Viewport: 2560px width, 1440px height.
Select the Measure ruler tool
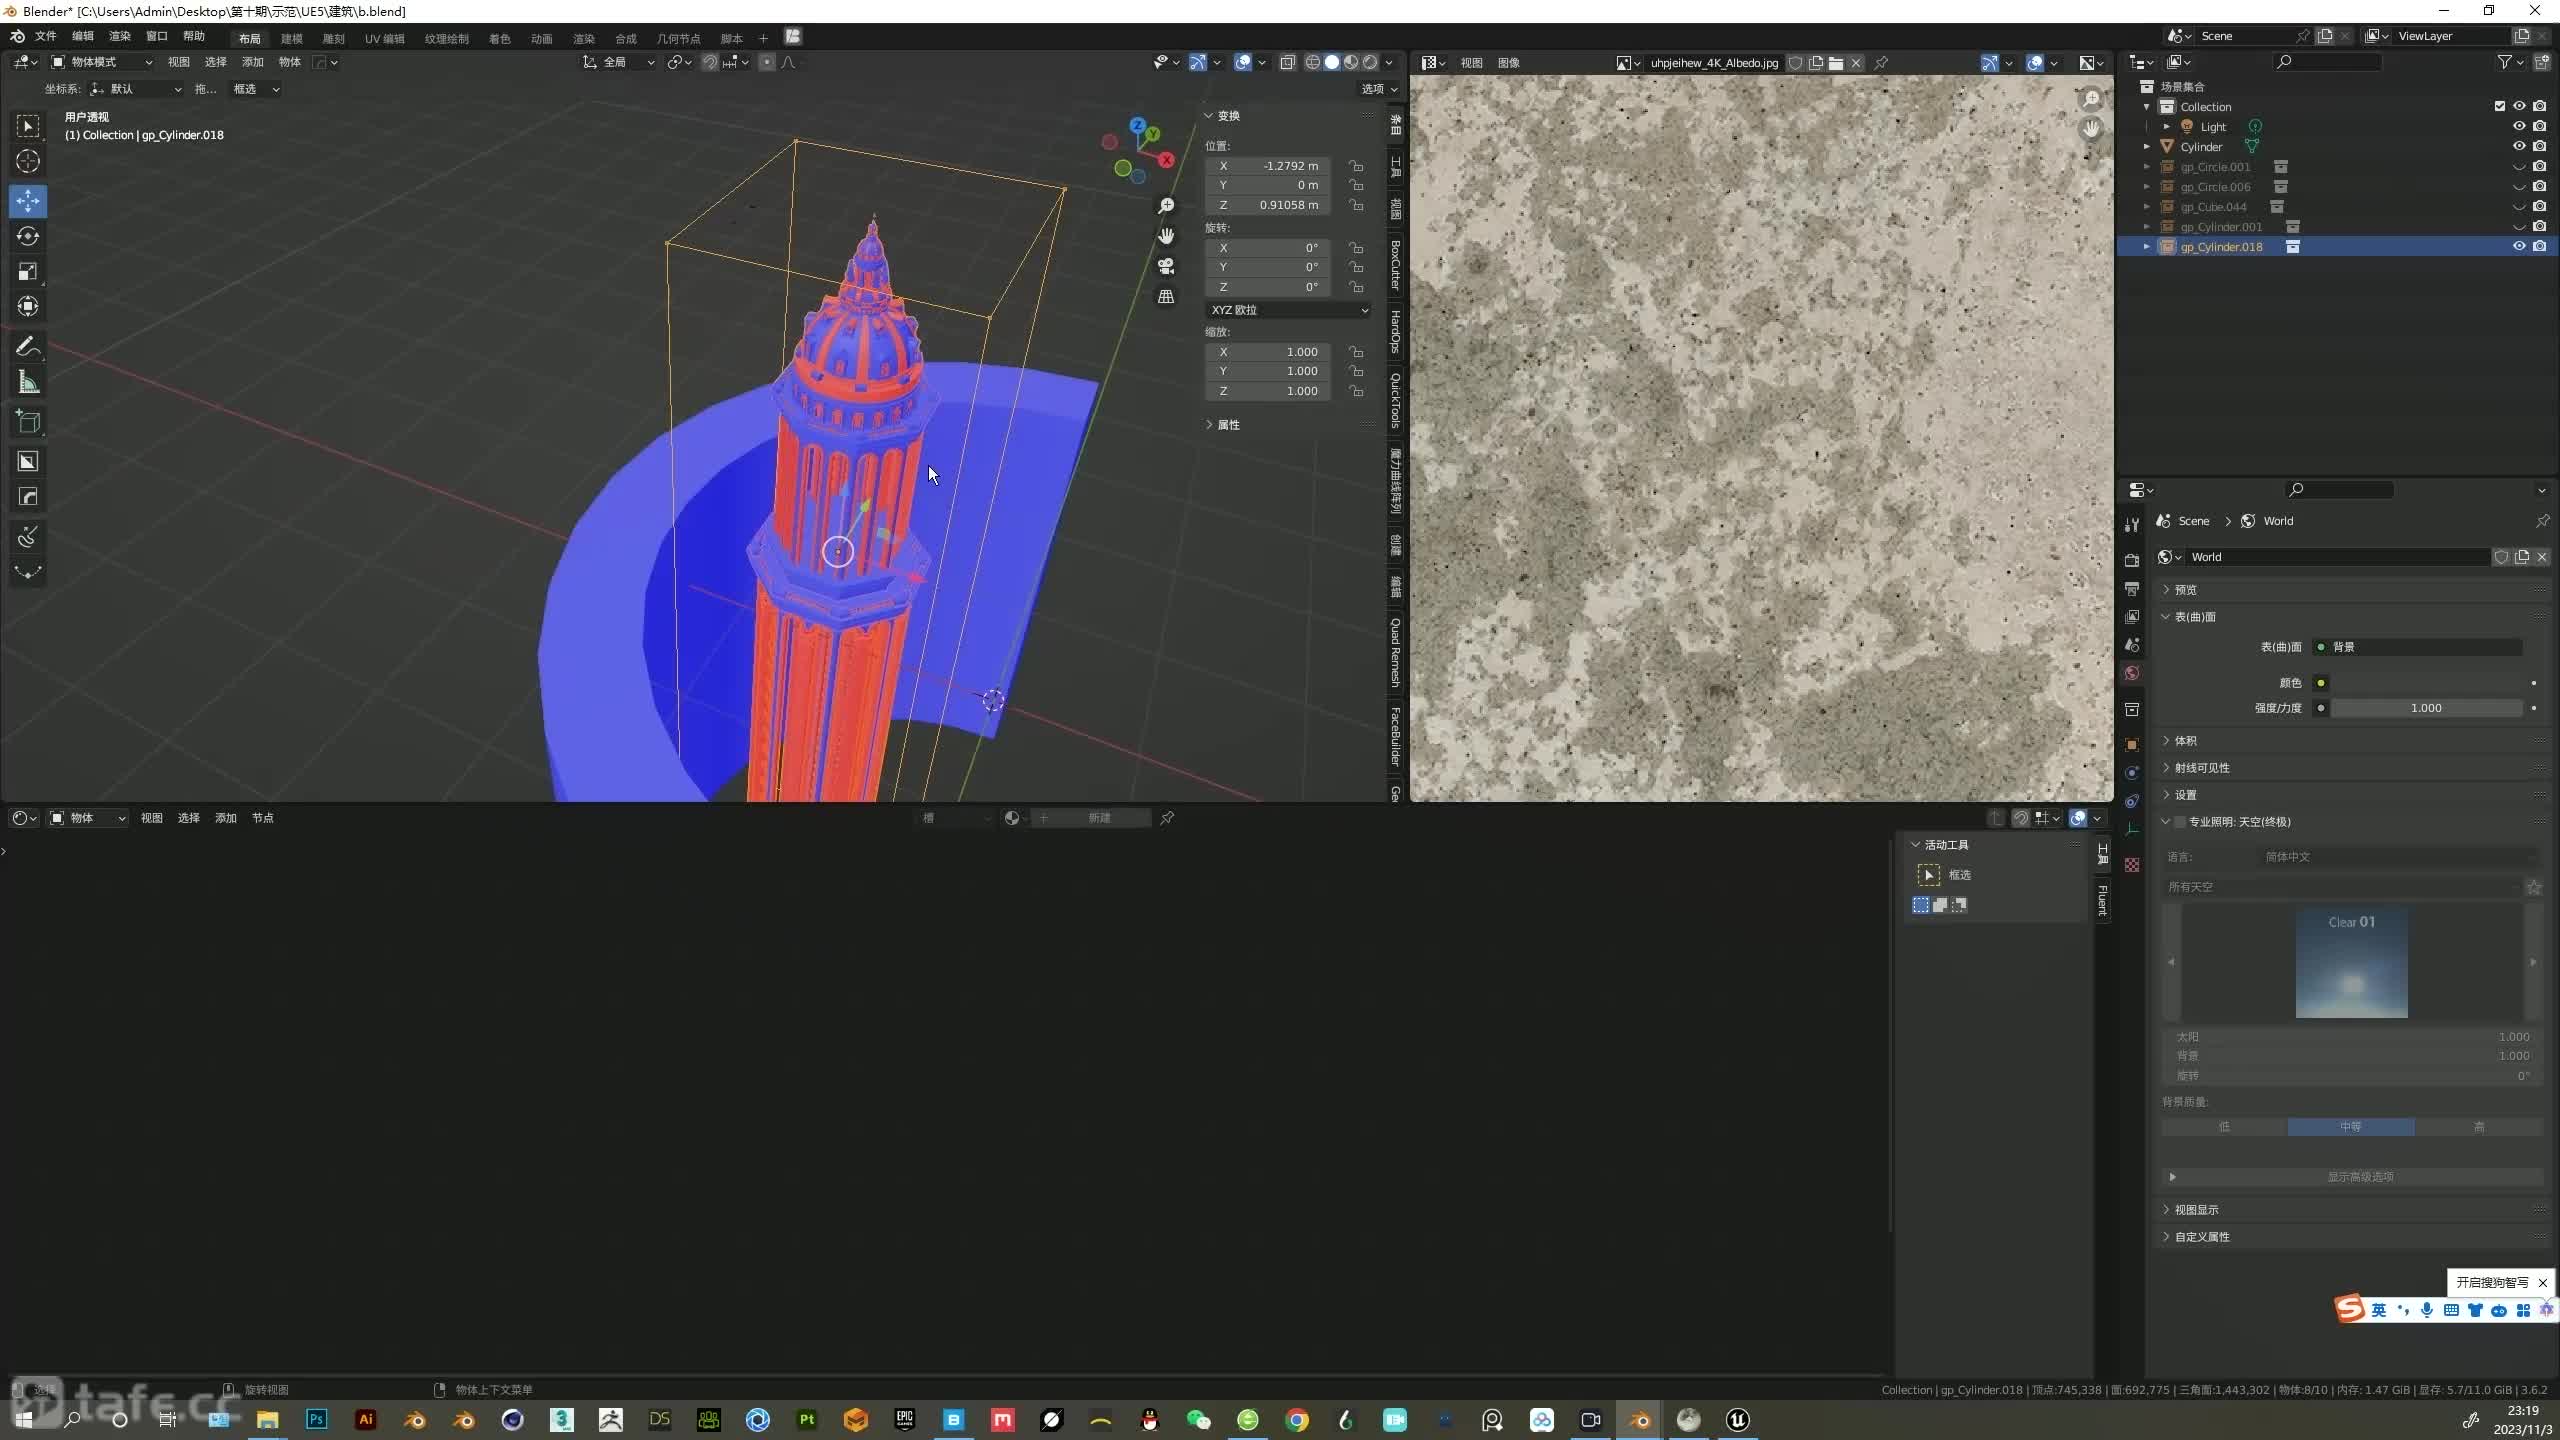[x=28, y=381]
